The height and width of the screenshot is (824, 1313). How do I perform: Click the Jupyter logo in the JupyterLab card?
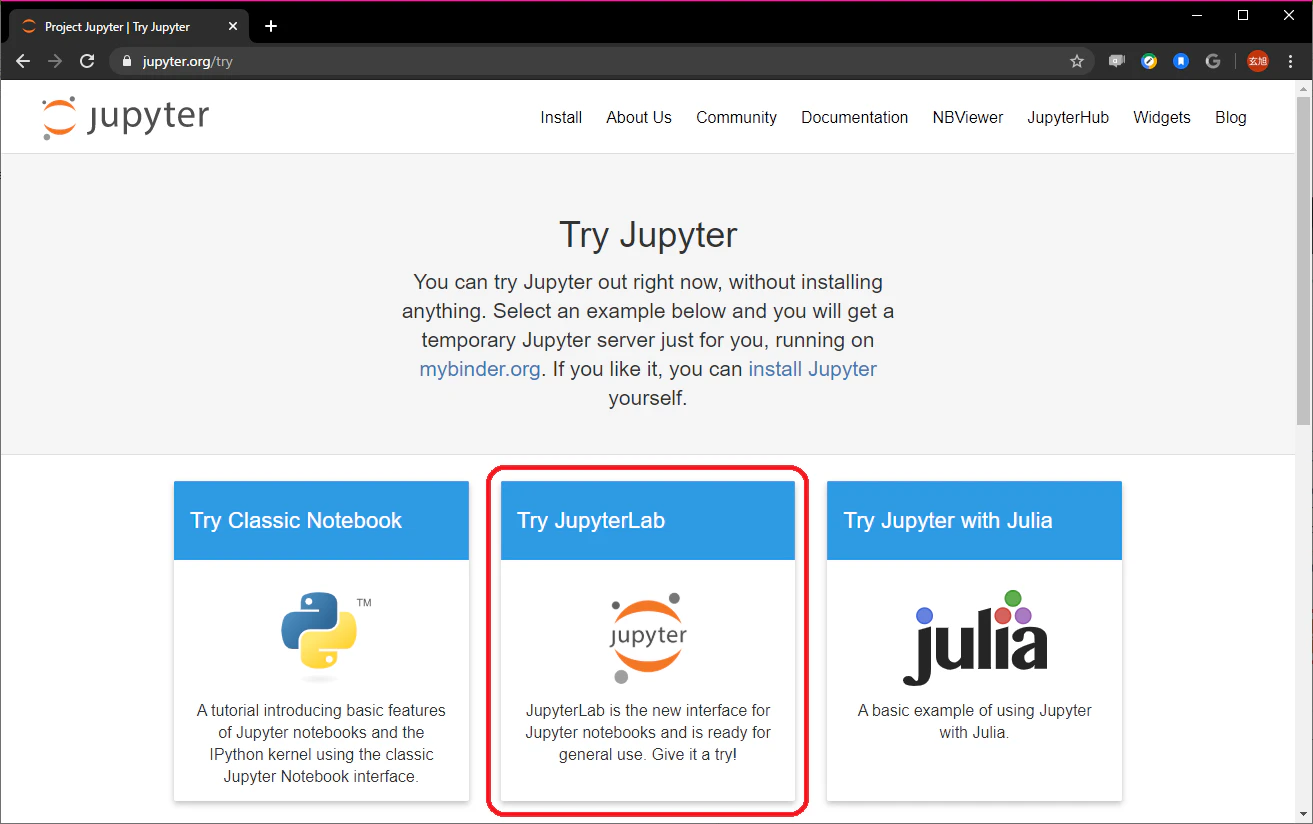coord(648,638)
